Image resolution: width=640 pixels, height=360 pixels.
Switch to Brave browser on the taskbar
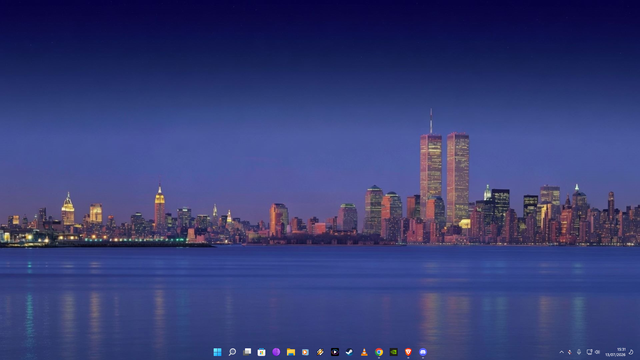(408, 352)
